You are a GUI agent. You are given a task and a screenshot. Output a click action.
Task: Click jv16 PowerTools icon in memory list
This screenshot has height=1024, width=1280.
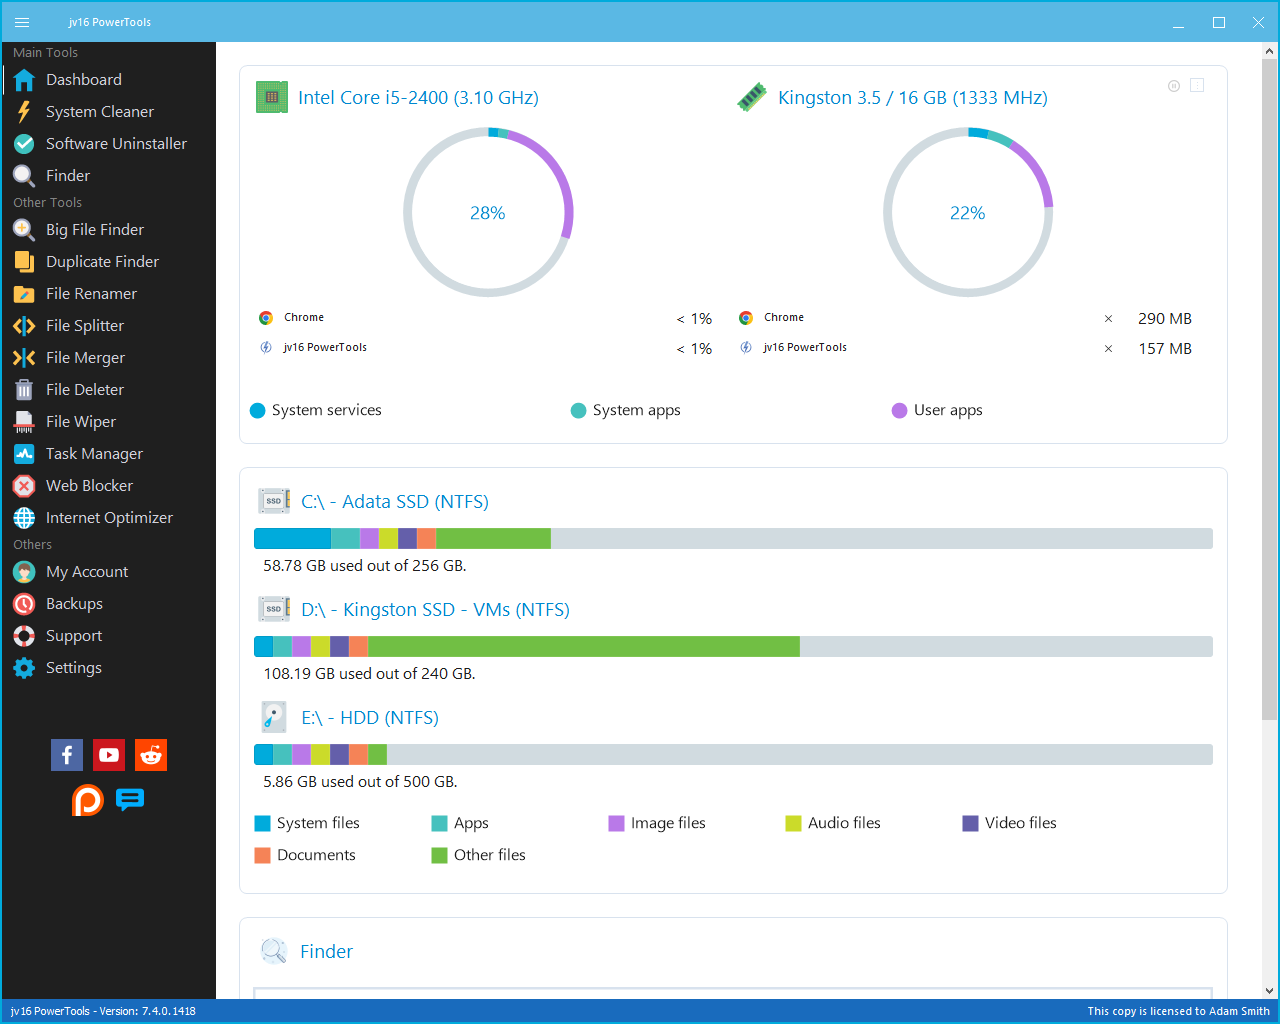tap(746, 348)
